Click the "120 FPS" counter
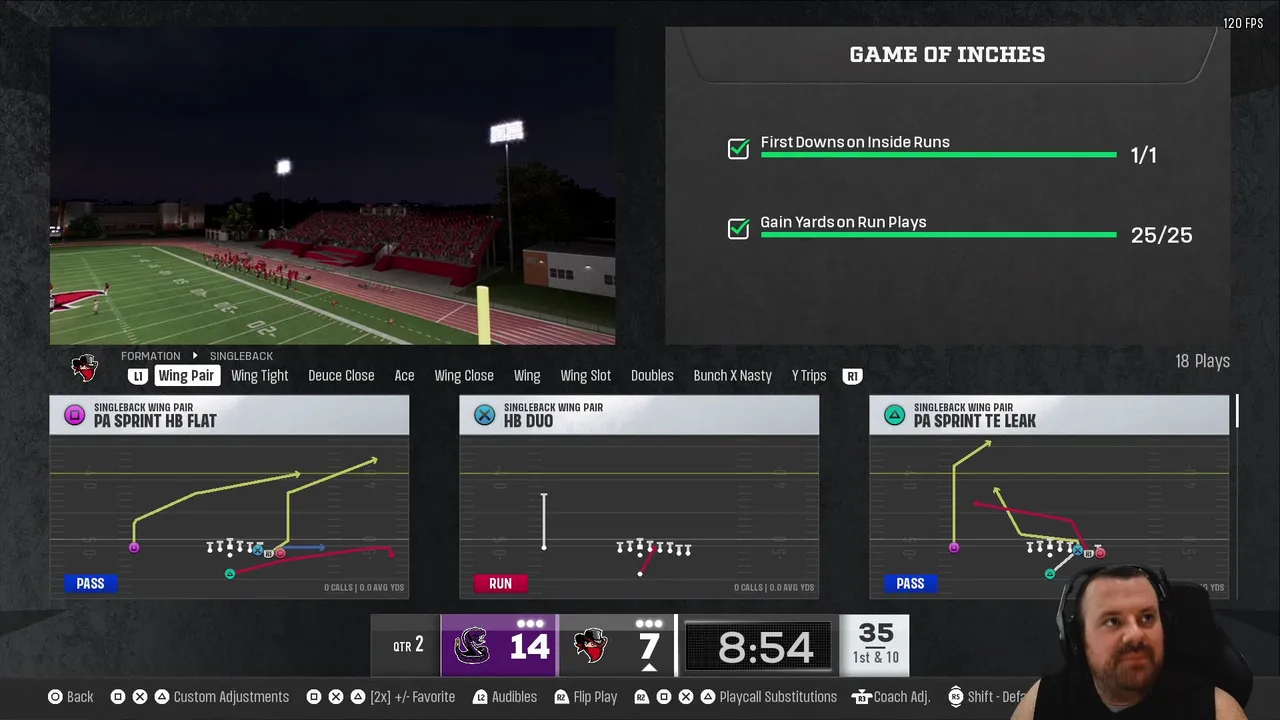The image size is (1280, 720). coord(1243,23)
